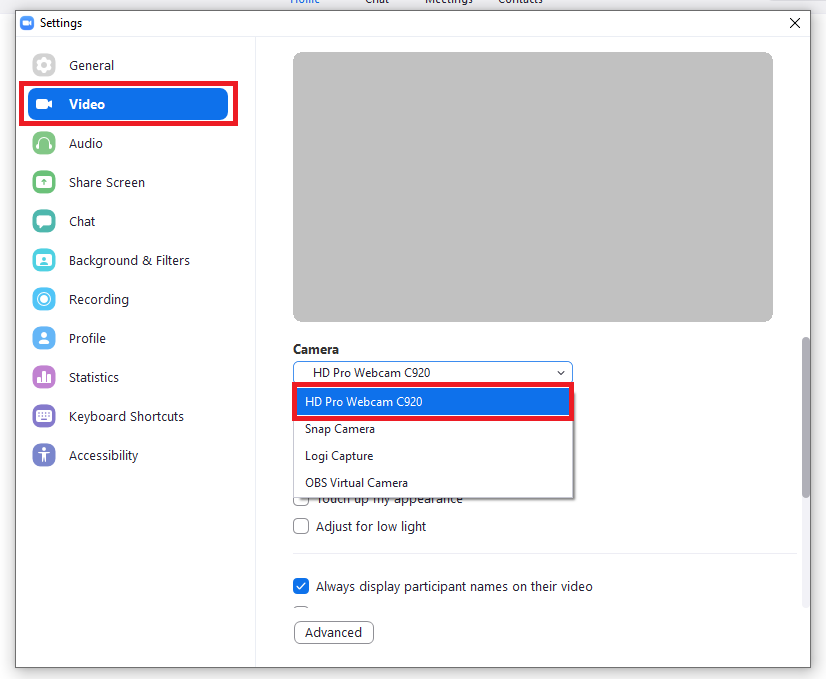Select Logi Capture camera option
This screenshot has width=826, height=679.
coord(432,456)
